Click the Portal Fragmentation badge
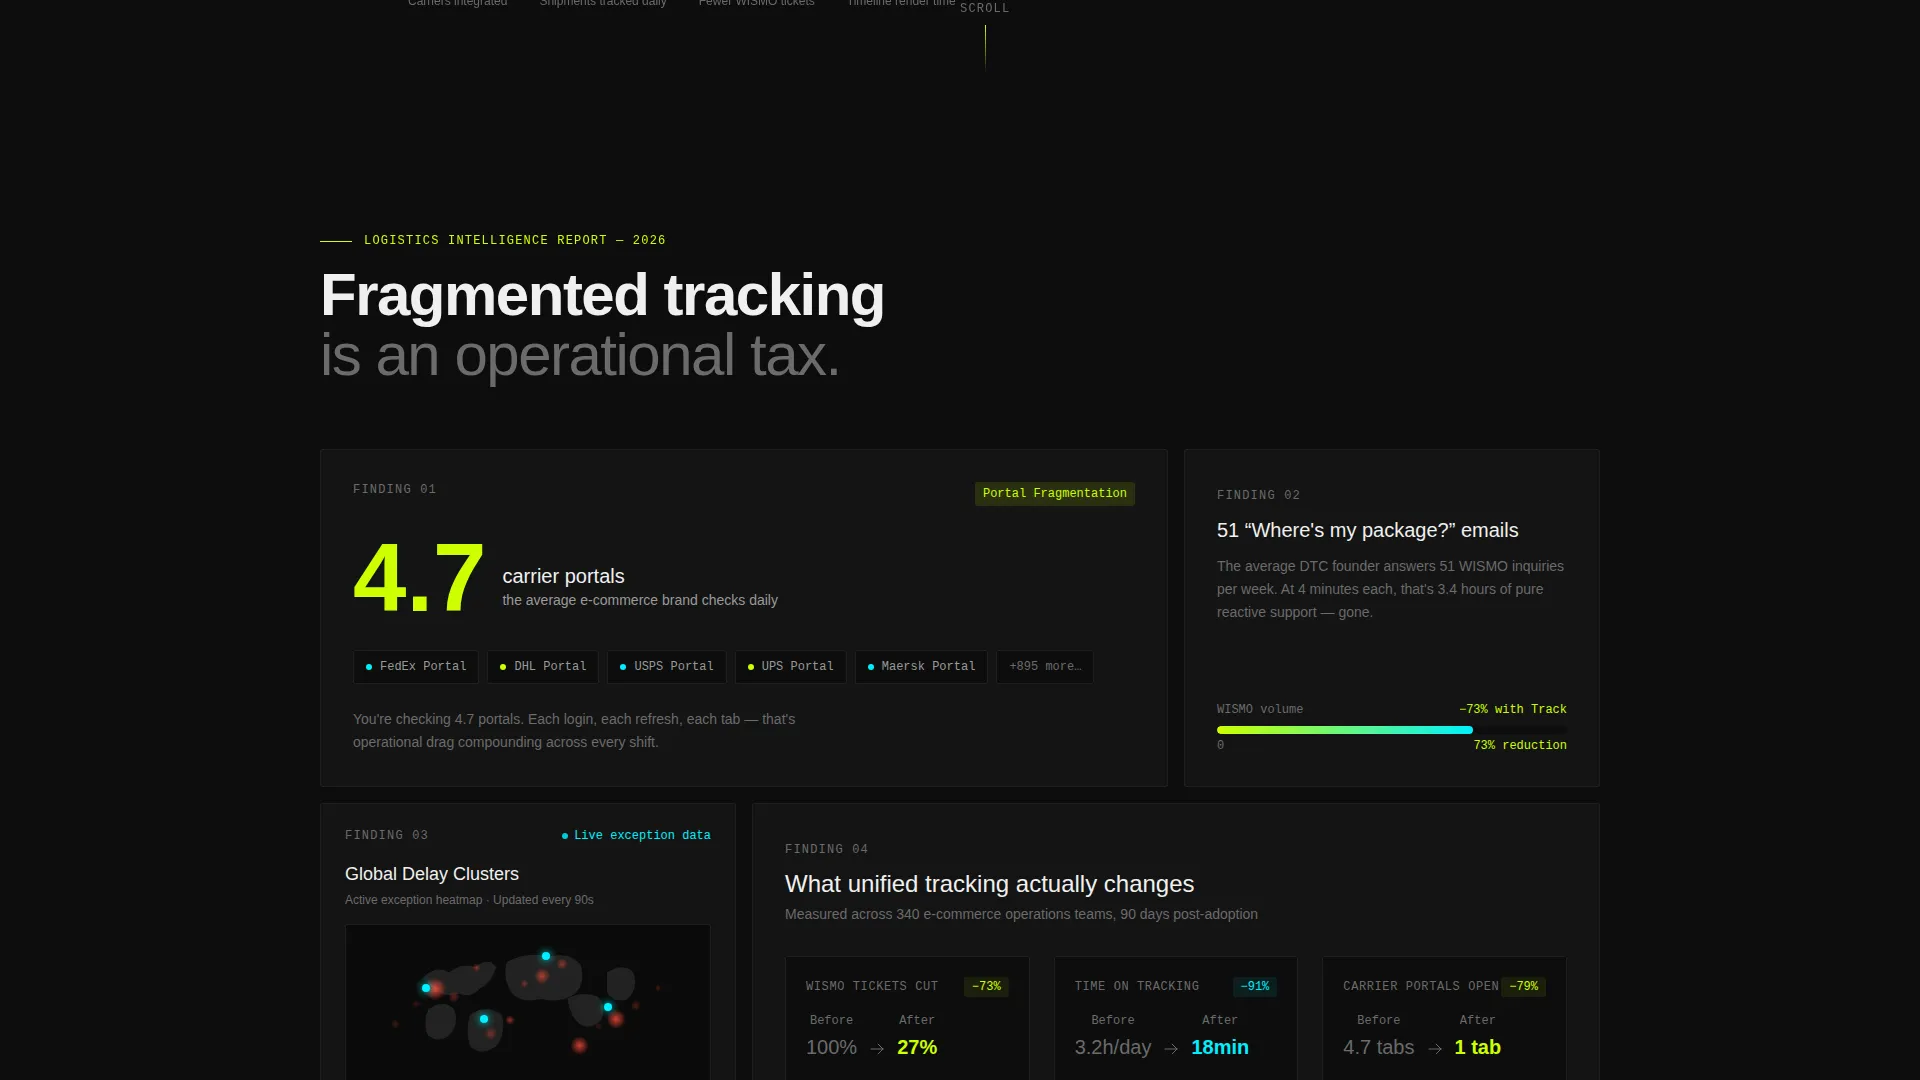 [1054, 494]
